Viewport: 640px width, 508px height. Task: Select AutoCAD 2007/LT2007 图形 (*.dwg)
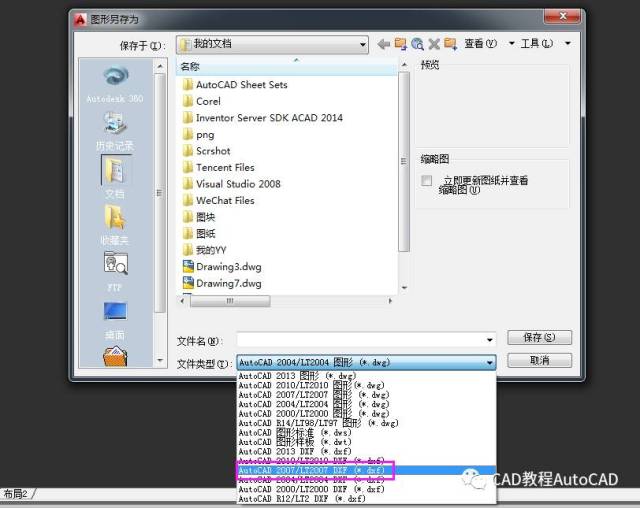pos(367,395)
